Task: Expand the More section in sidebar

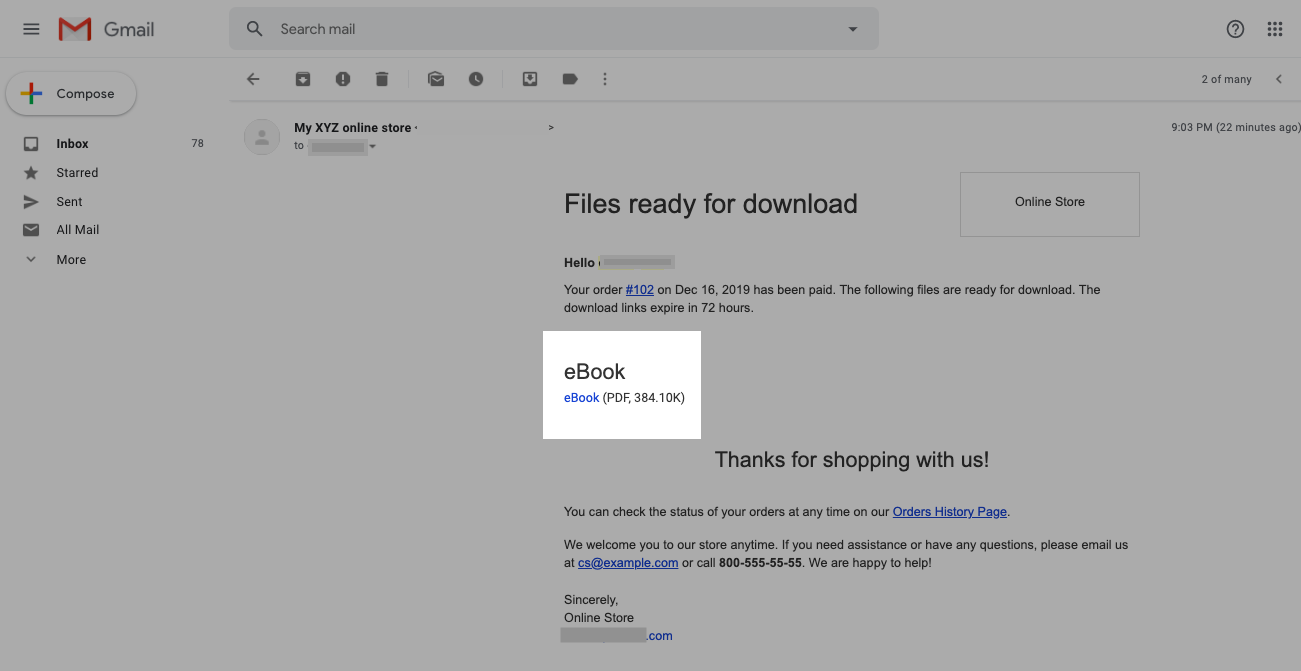Action: [70, 259]
